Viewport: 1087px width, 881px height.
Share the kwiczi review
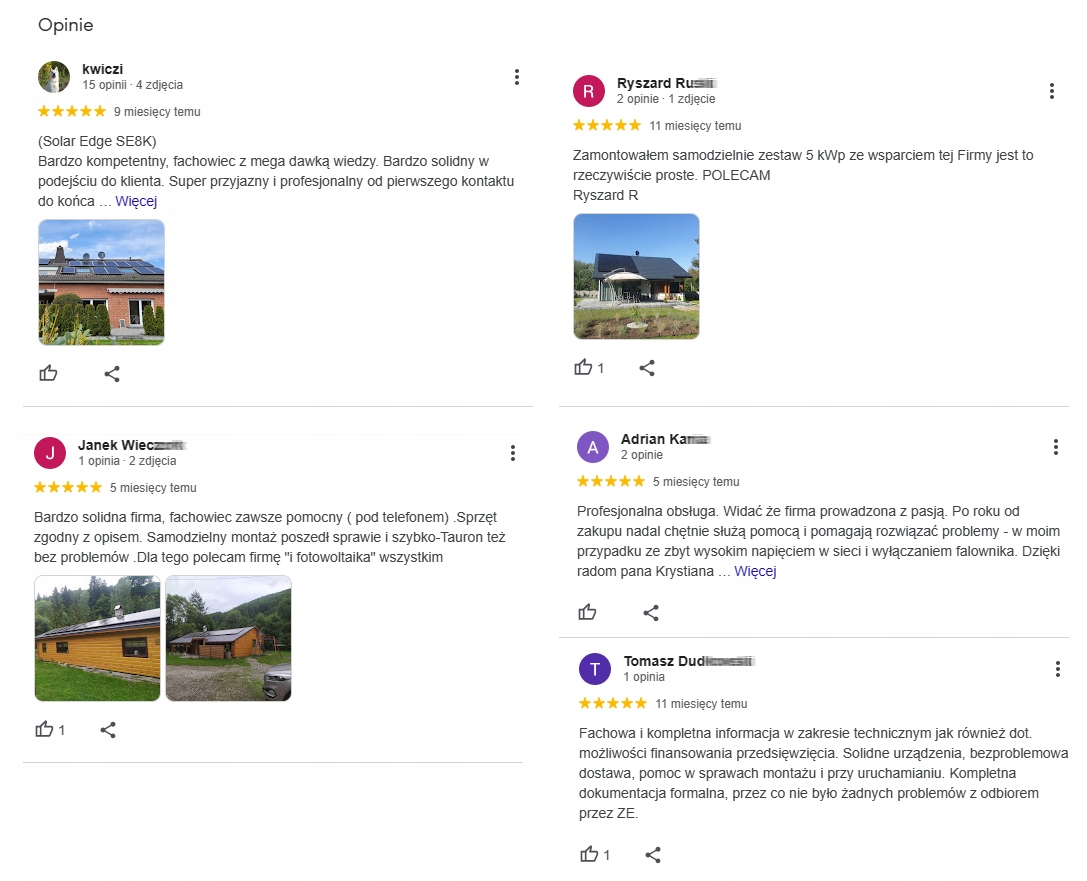tap(112, 373)
